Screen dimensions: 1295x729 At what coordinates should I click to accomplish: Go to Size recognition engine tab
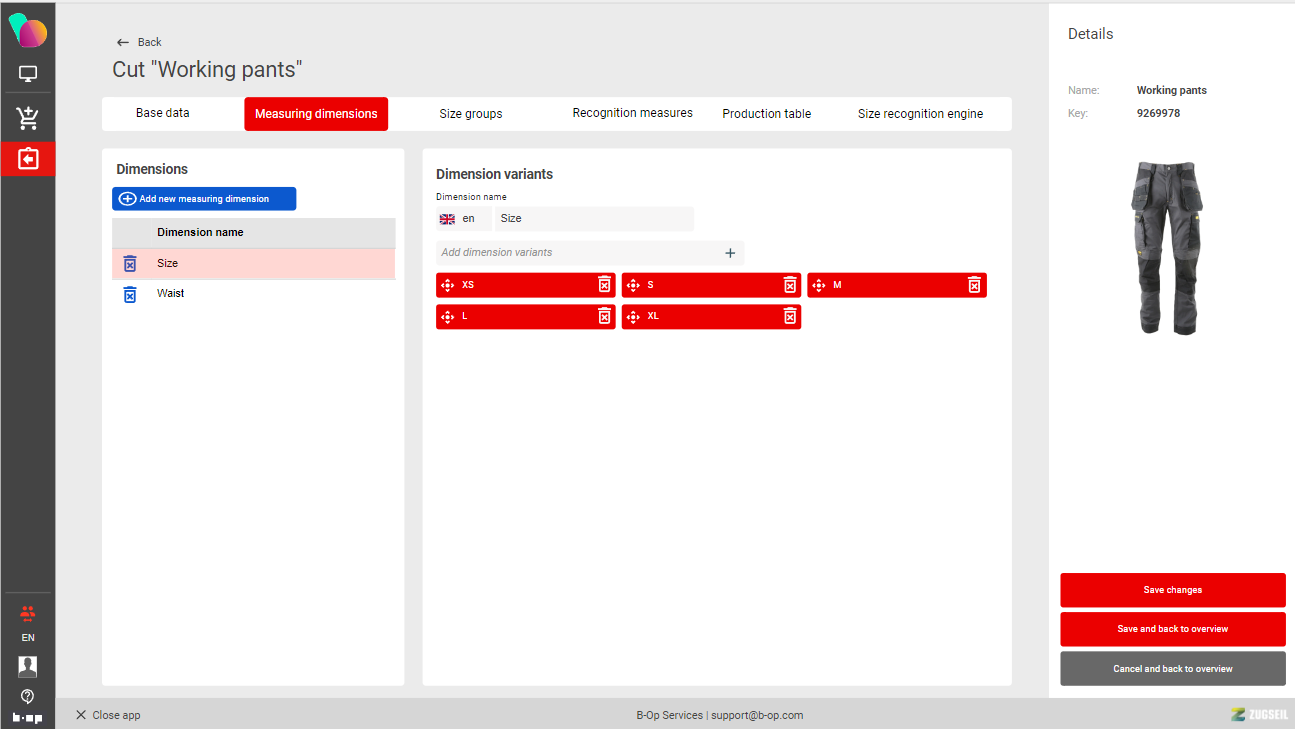coord(920,114)
